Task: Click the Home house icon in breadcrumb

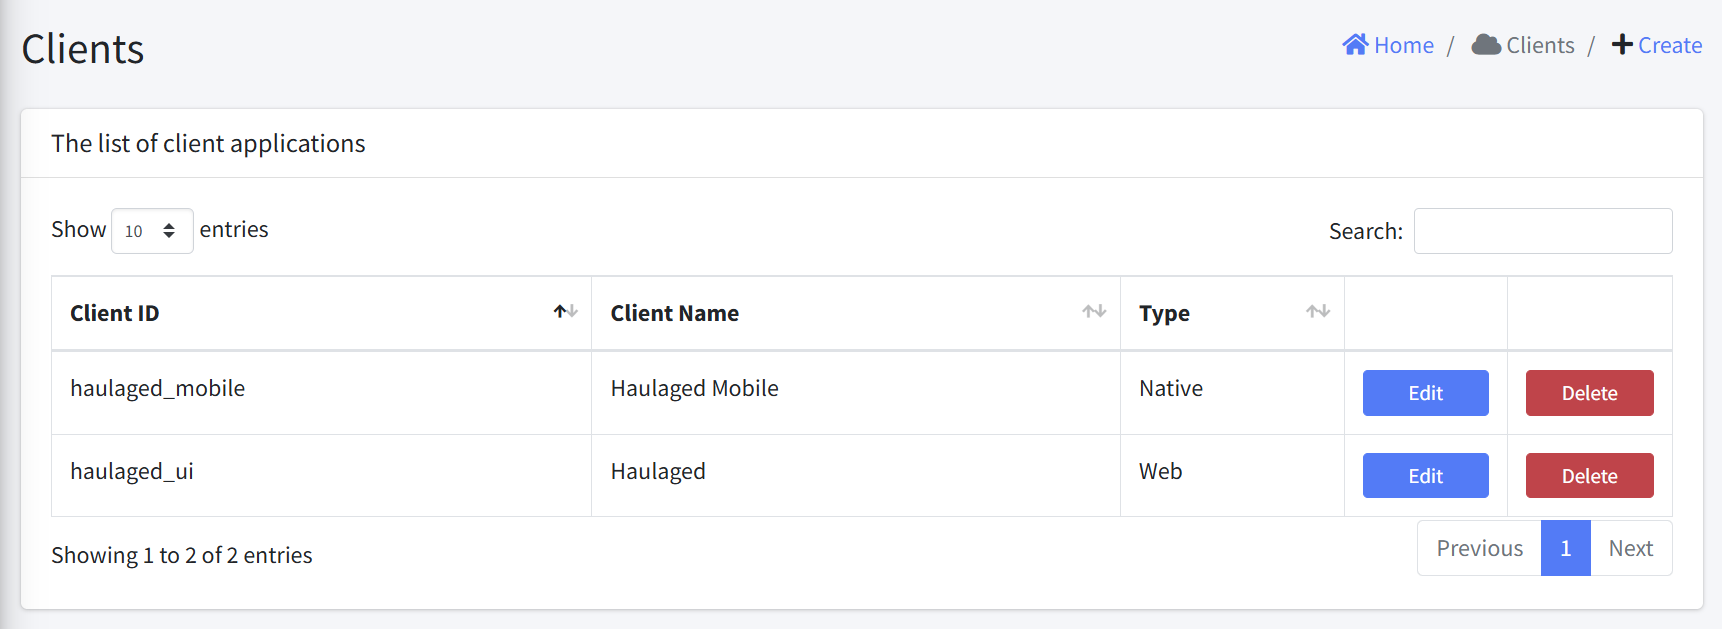Action: [1355, 45]
